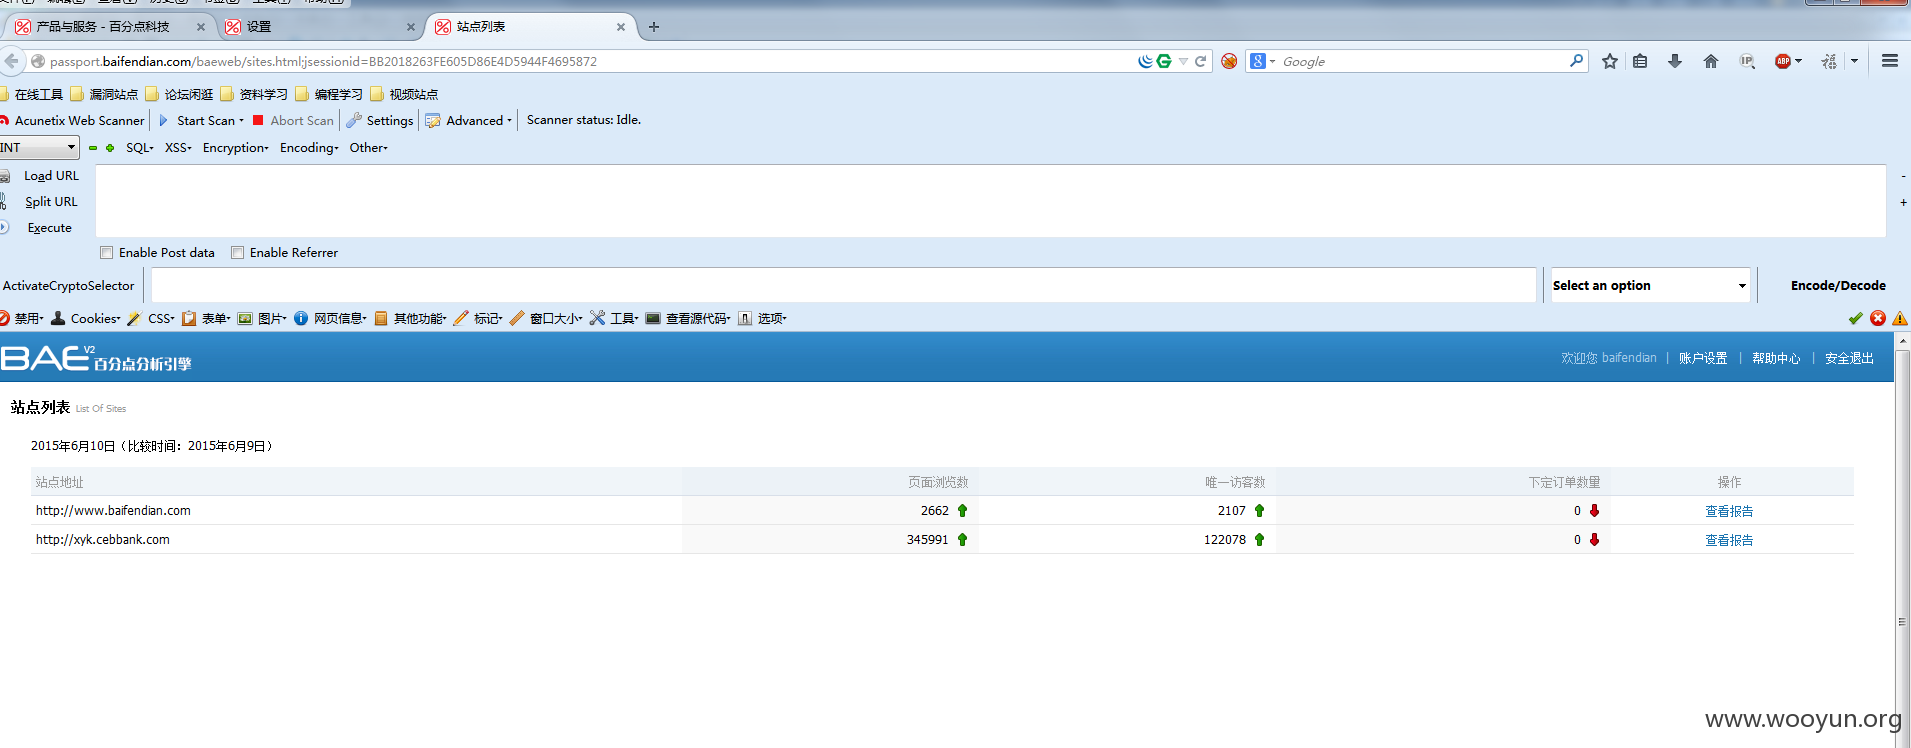The image size is (1911, 748).
Task: Open the 编程学习 bookmark folder
Action: (330, 94)
